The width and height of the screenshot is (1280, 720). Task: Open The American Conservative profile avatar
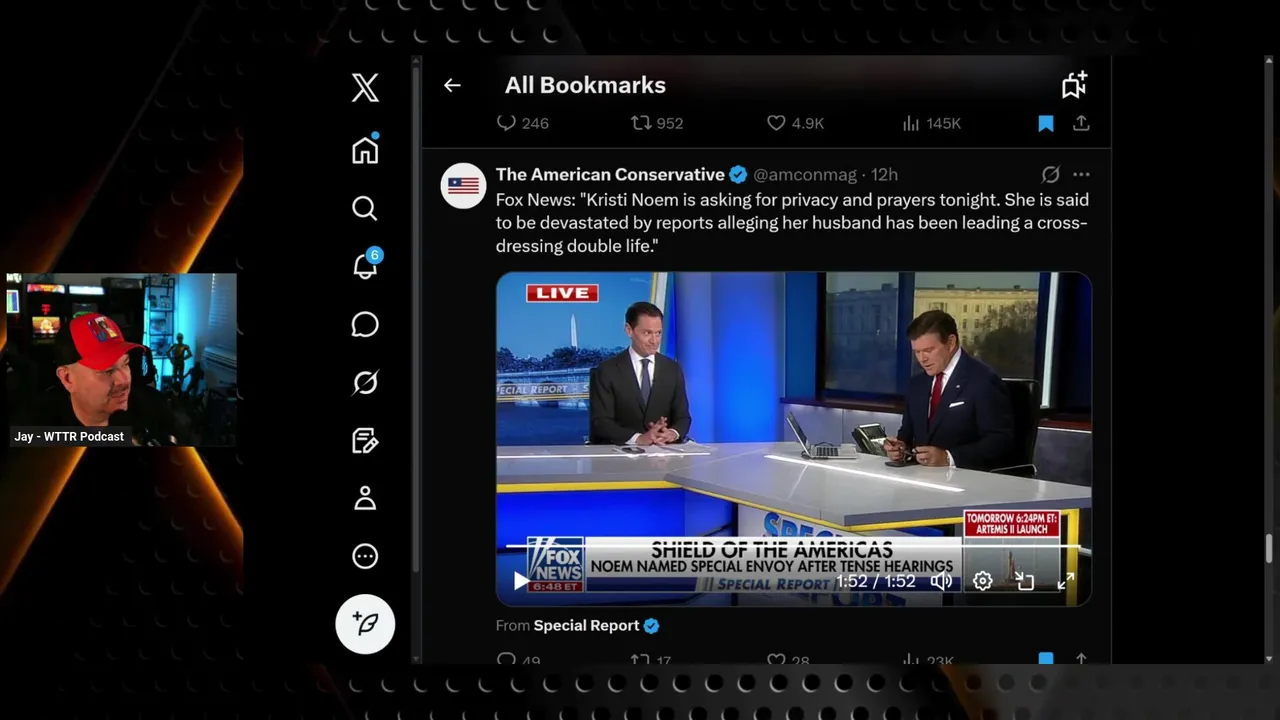(x=463, y=185)
